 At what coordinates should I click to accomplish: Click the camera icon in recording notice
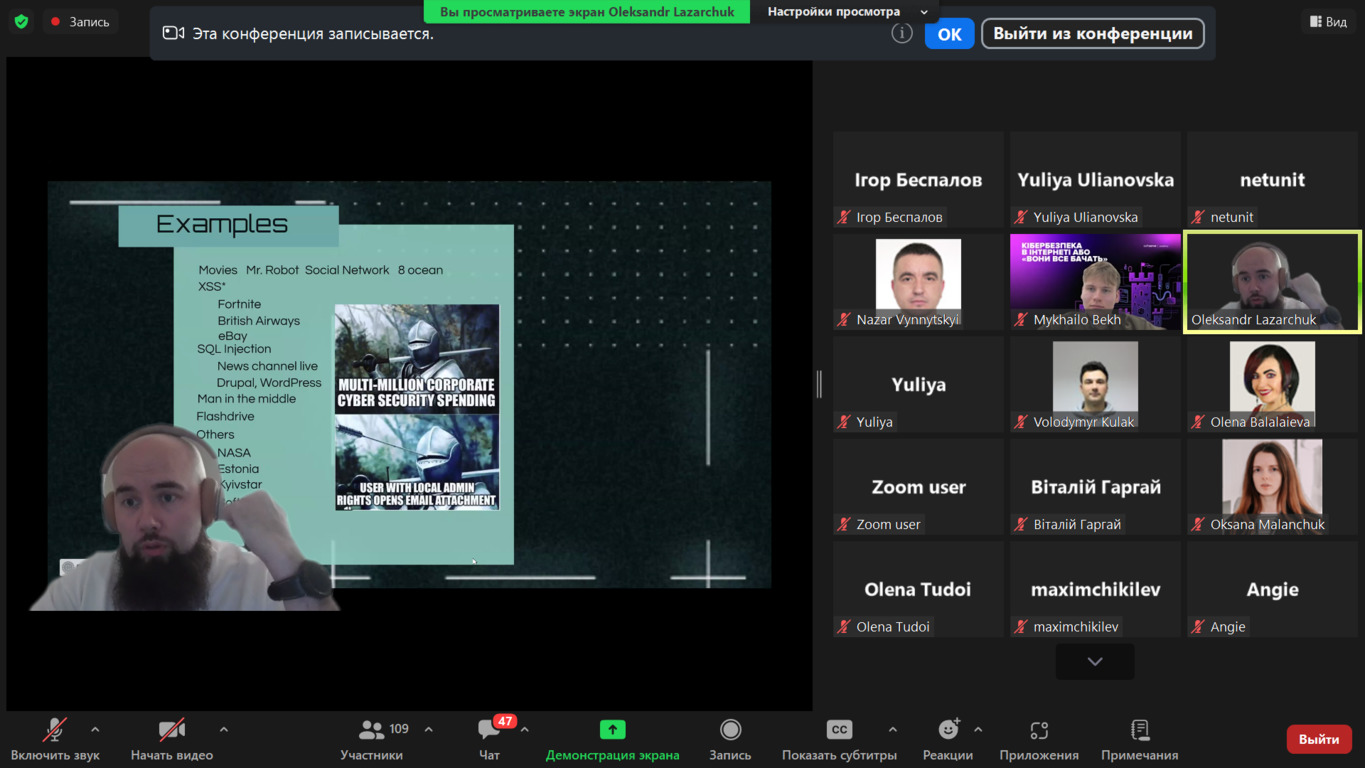[x=174, y=34]
